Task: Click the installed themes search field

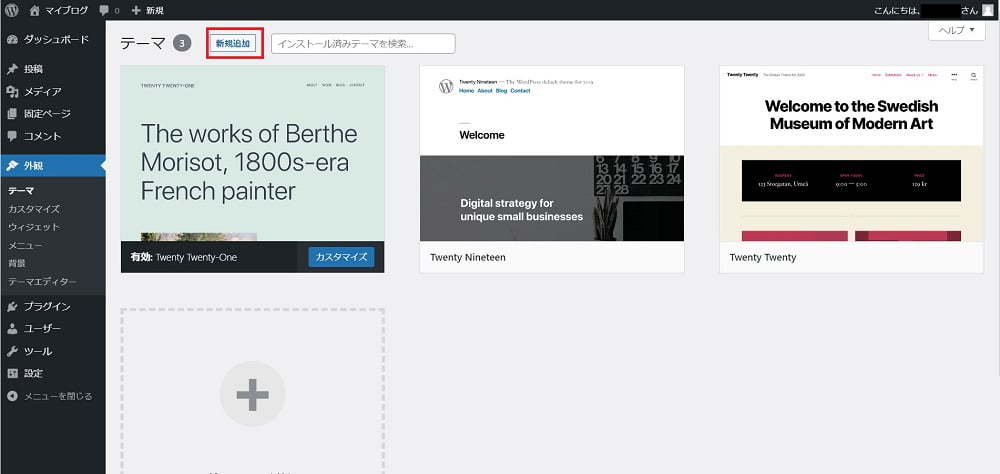Action: point(363,44)
